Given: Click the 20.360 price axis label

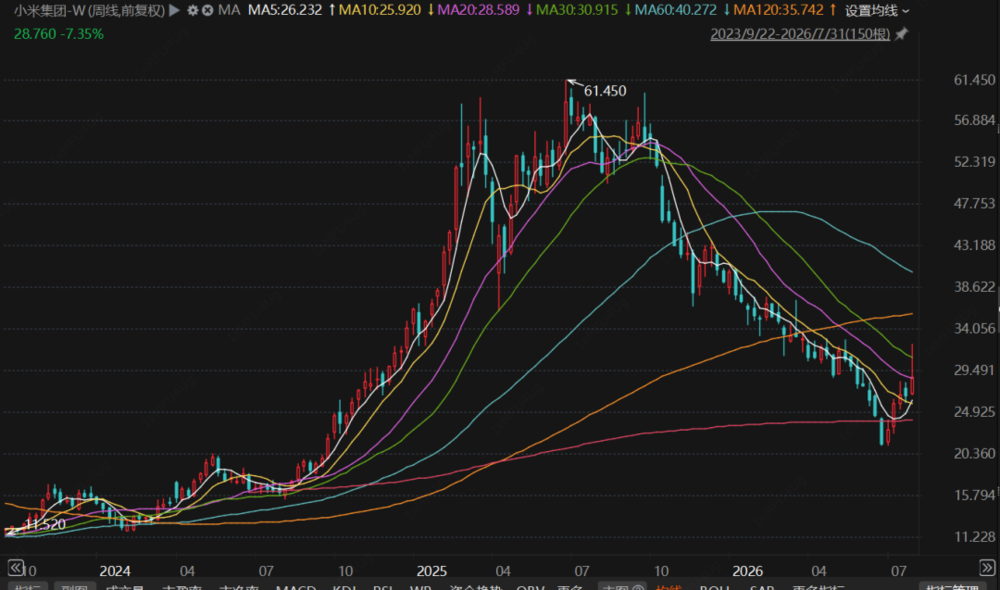Looking at the screenshot, I should click(974, 454).
